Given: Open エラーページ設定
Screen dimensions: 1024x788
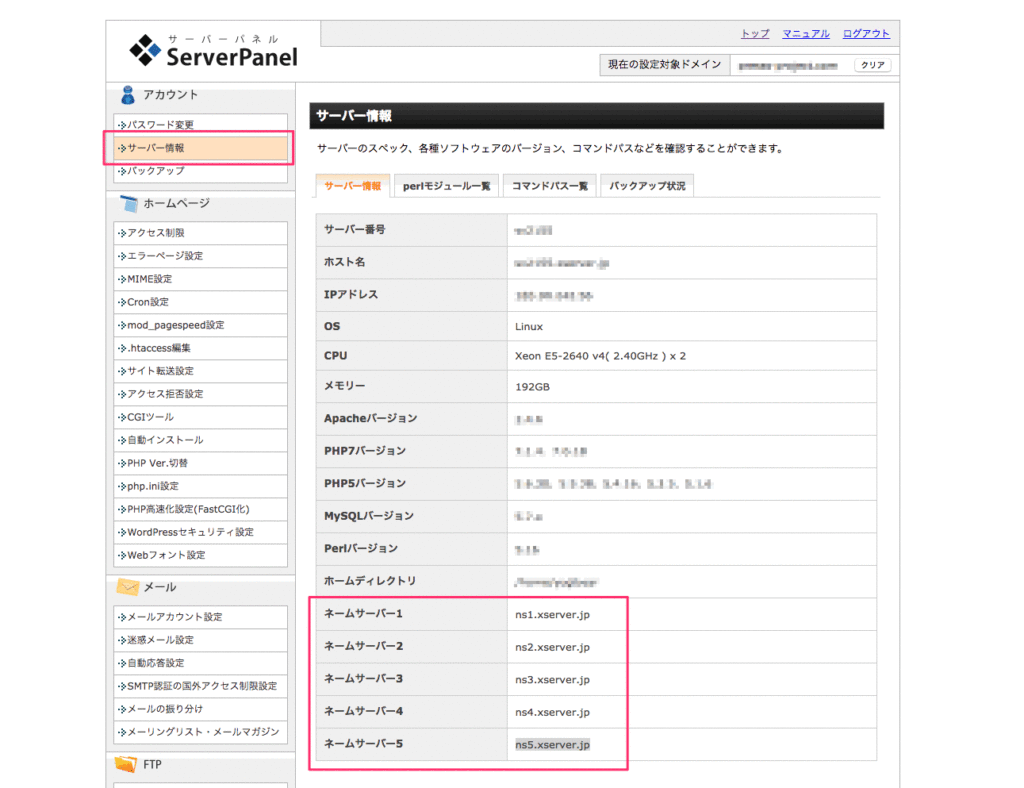Looking at the screenshot, I should [200, 256].
